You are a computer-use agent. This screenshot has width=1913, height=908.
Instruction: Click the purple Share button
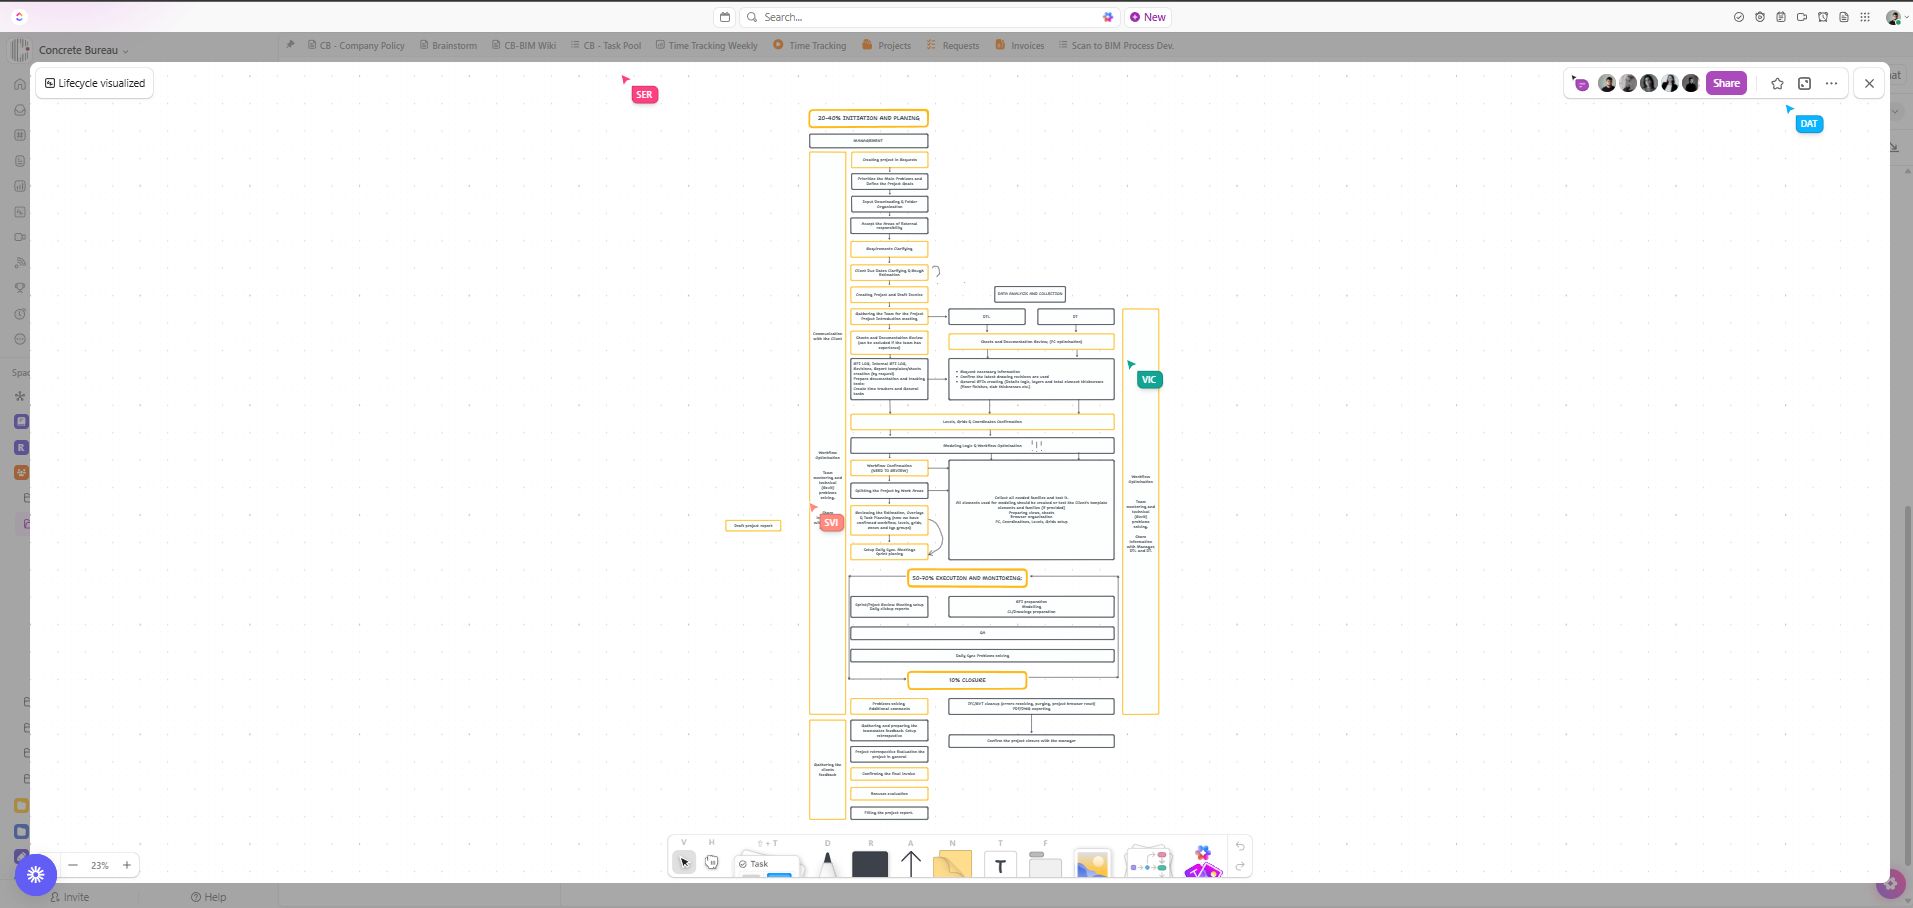(1726, 83)
